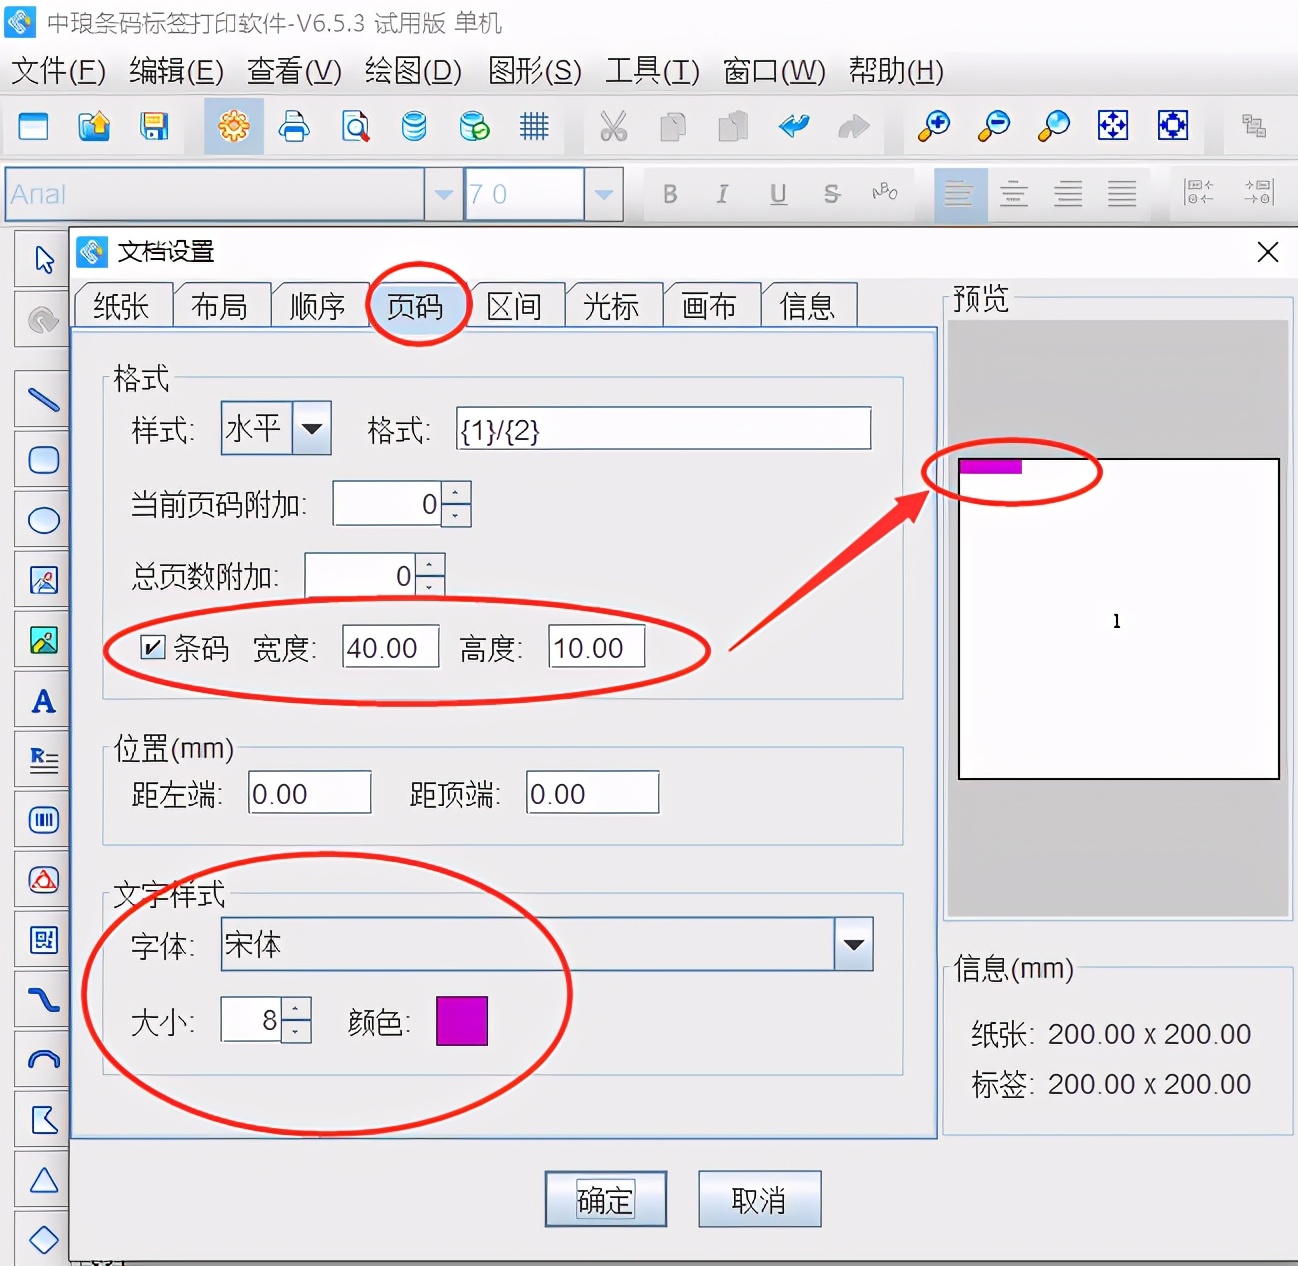Toggle bold formatting
This screenshot has width=1298, height=1266.
pyautogui.click(x=670, y=194)
